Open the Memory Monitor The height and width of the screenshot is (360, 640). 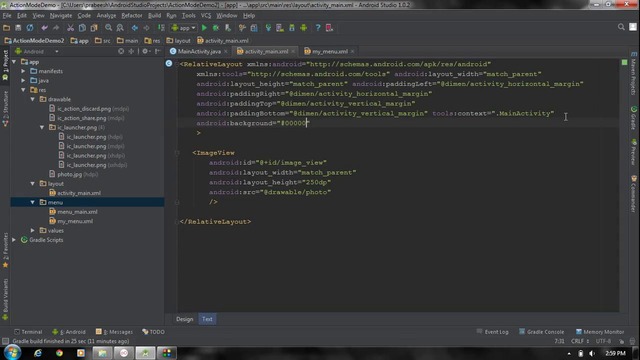pos(600,332)
